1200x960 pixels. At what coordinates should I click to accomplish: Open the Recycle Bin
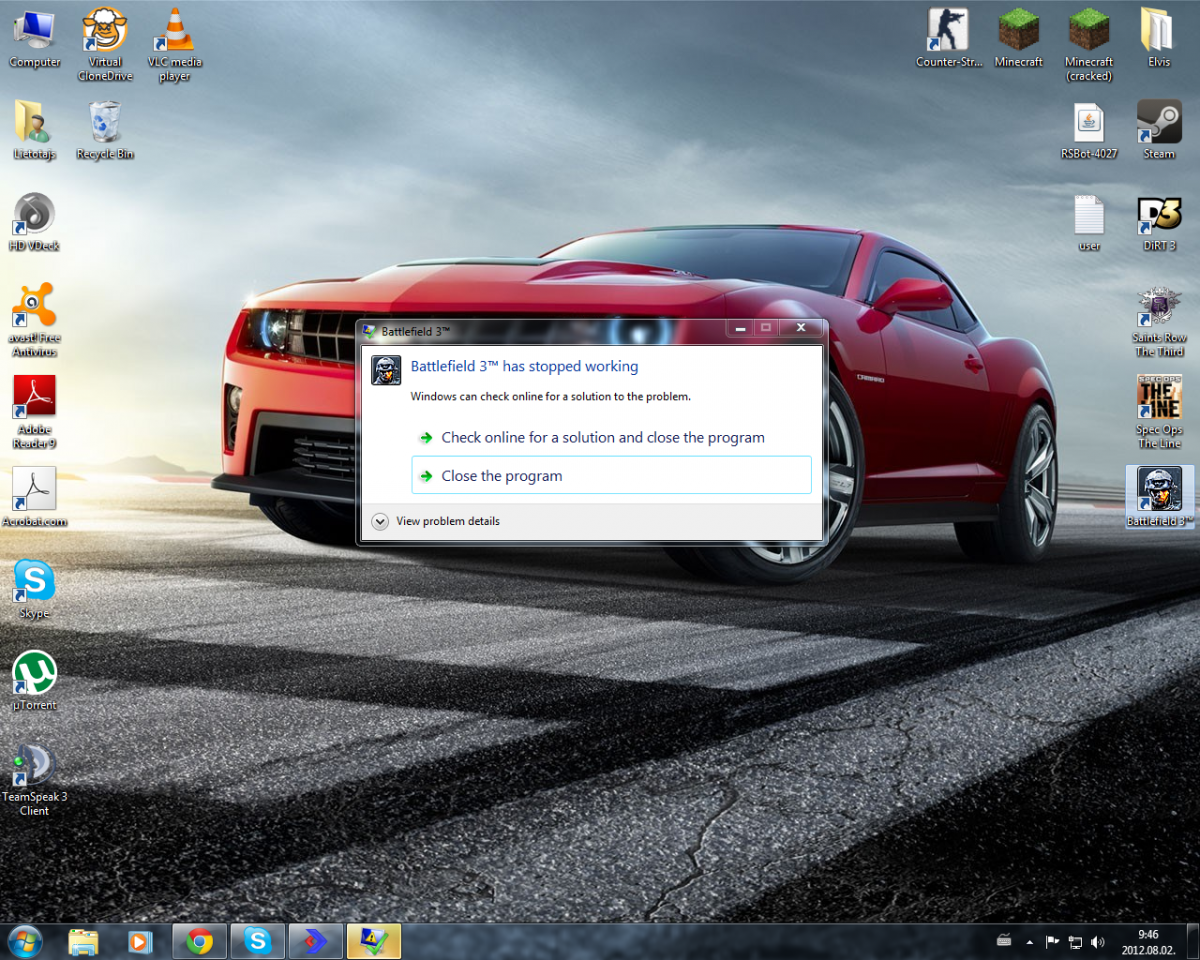click(105, 130)
